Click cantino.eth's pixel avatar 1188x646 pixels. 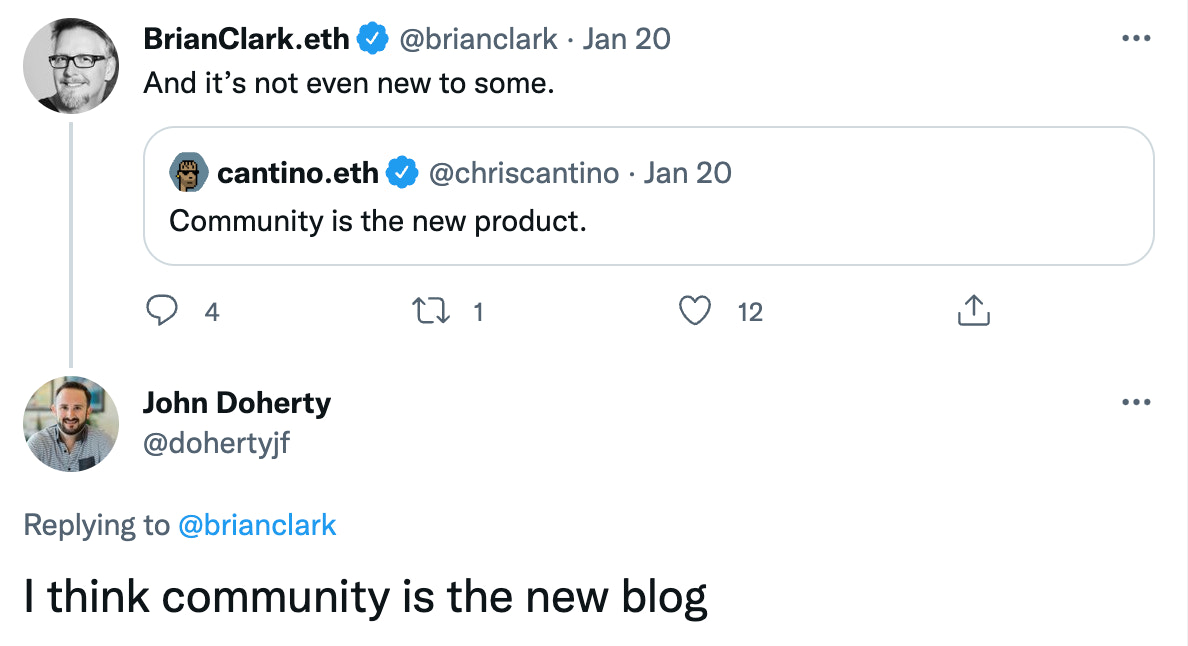pos(188,173)
